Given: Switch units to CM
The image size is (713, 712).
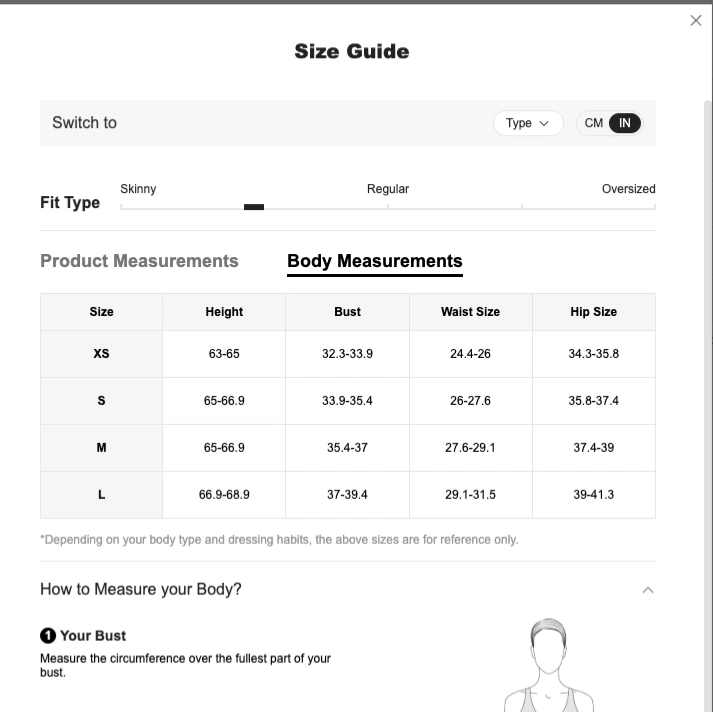Looking at the screenshot, I should [x=593, y=123].
